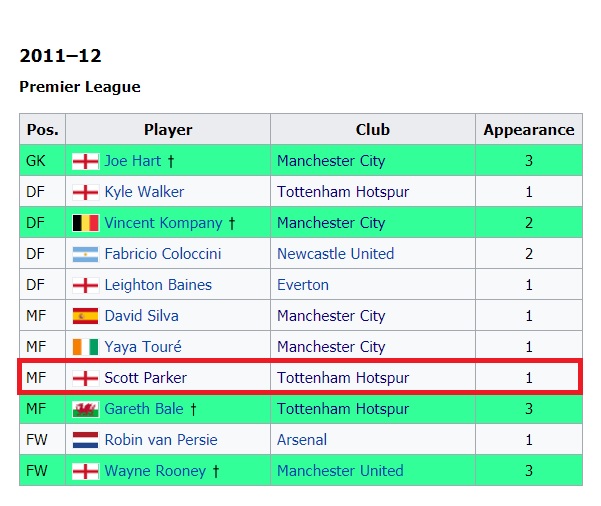Click the Spain flag beside David Silva
Viewport: 601px width, 506px height.
coord(85,316)
